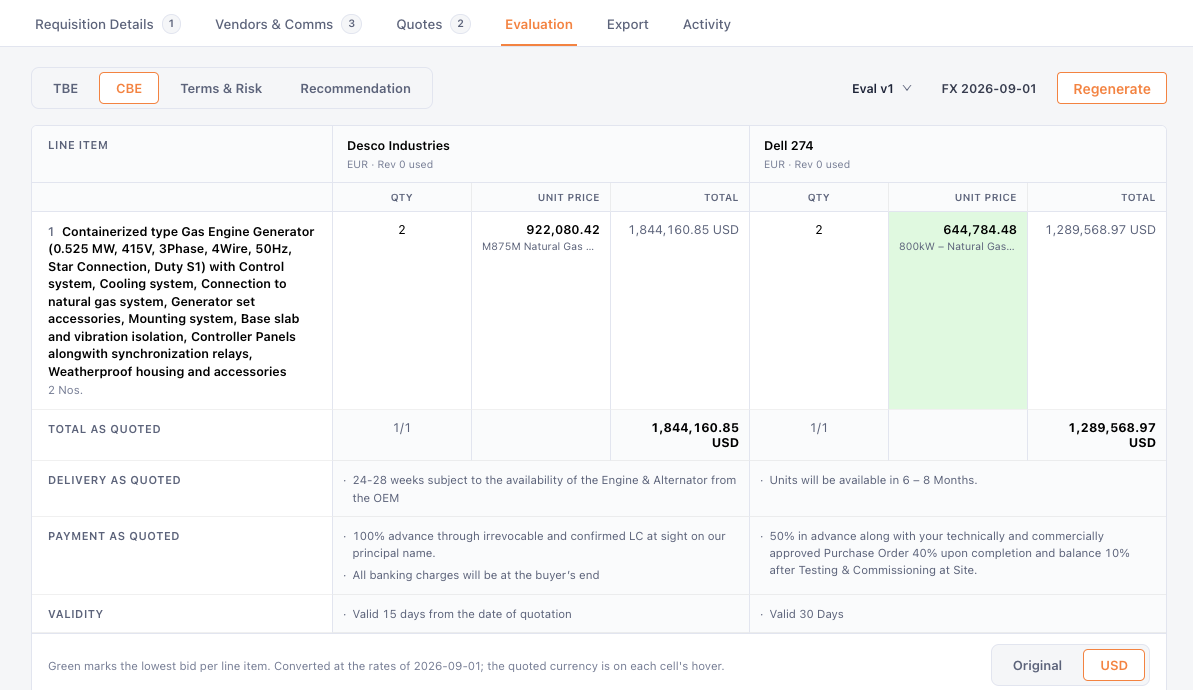Click Desco 1/1 quoted count

pyautogui.click(x=402, y=428)
